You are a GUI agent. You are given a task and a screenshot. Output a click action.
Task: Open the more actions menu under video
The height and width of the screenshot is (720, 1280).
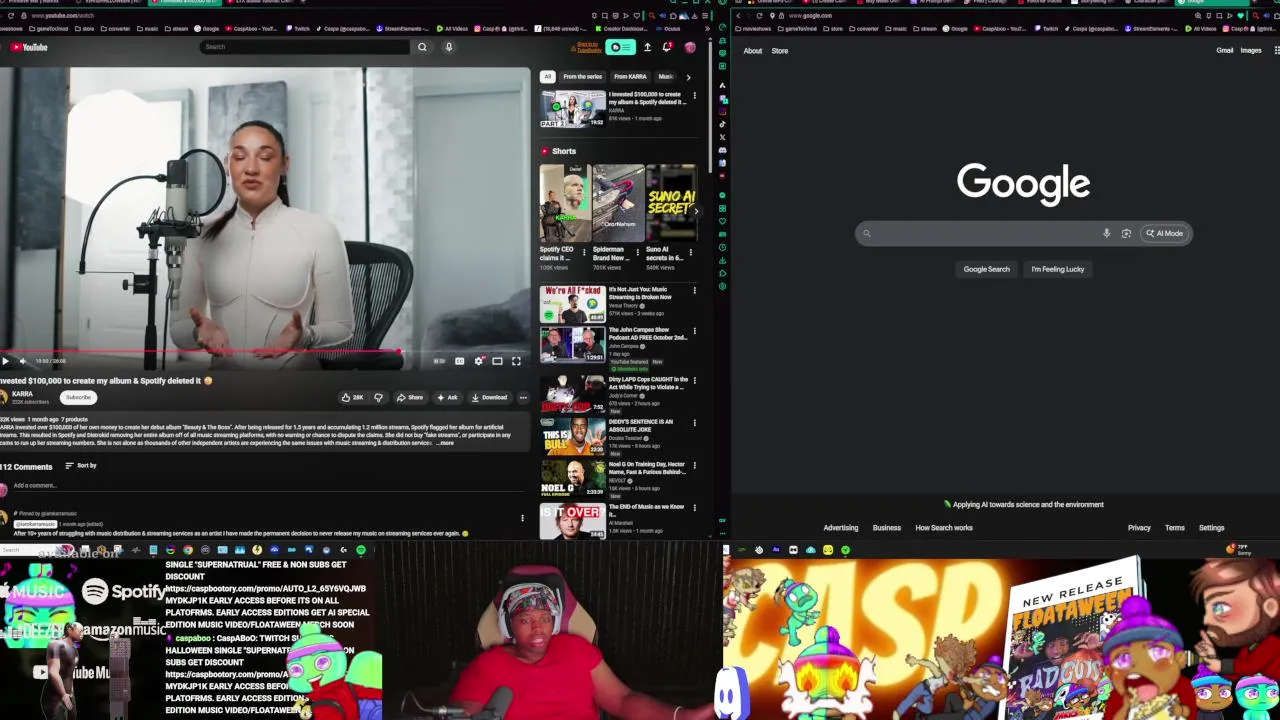[523, 398]
